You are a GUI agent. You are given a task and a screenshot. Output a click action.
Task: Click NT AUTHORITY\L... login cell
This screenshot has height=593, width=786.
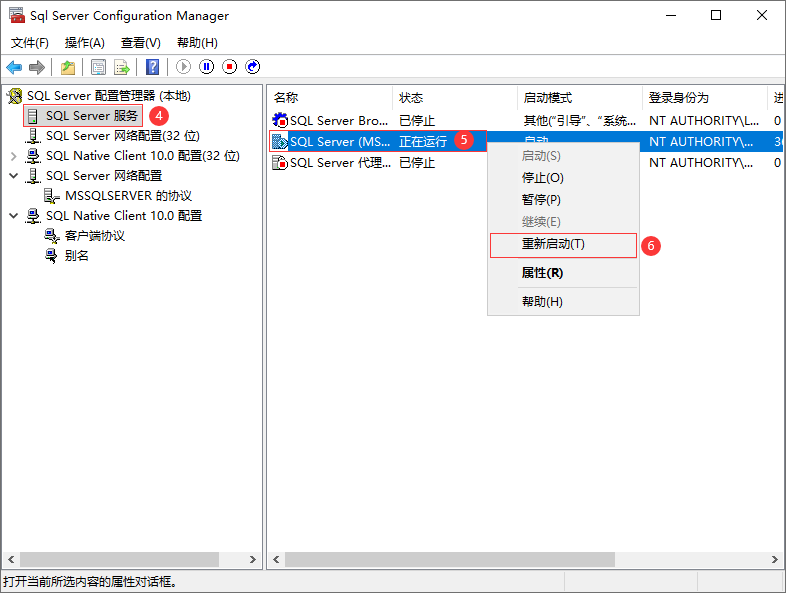coord(704,120)
